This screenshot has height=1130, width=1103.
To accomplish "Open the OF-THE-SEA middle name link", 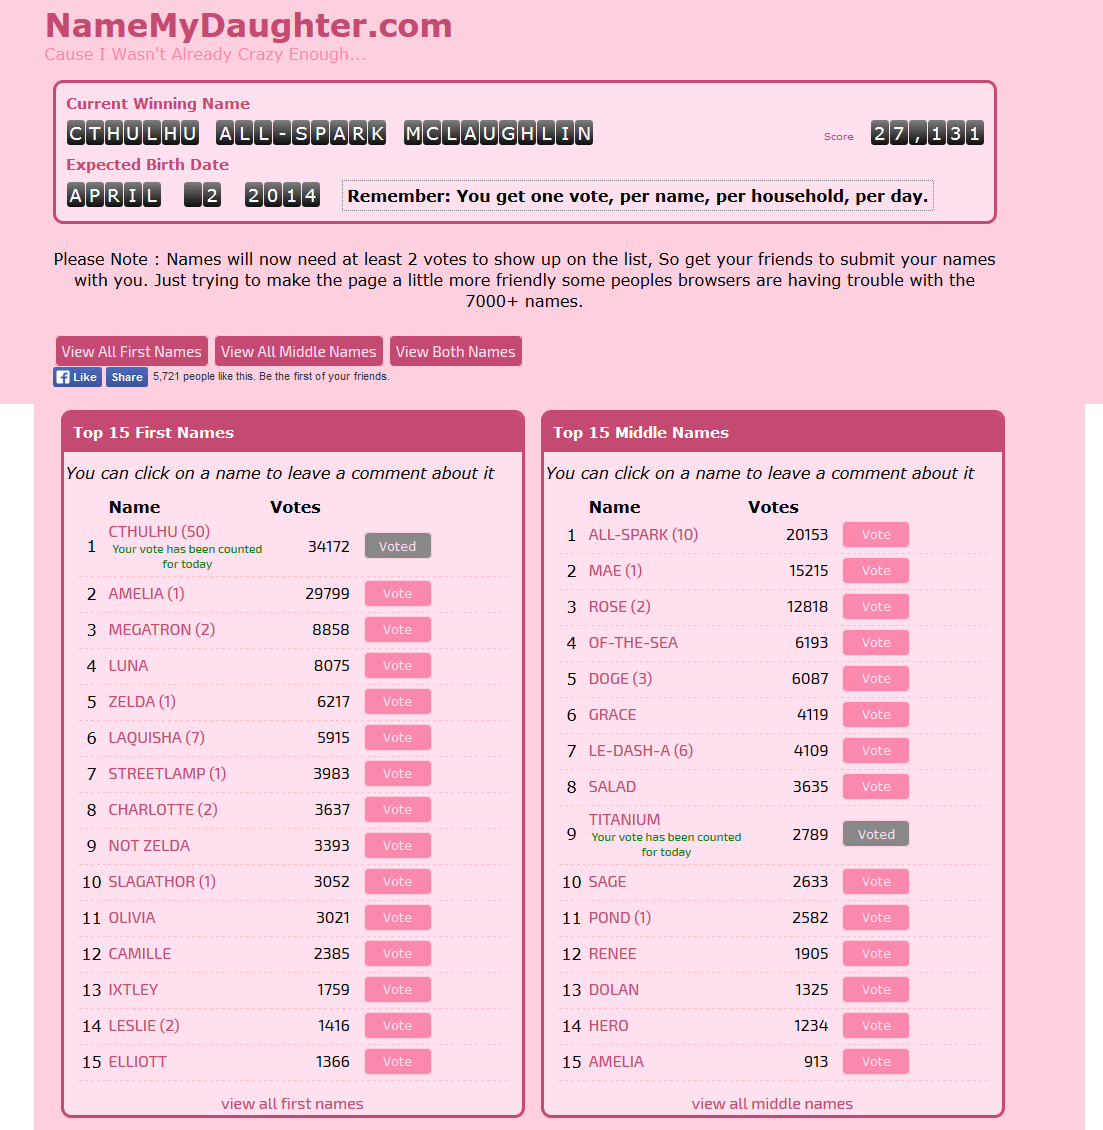I will tap(632, 643).
